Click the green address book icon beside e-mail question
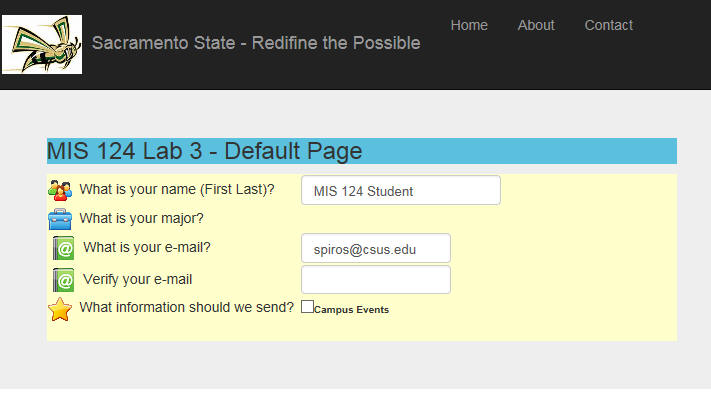Viewport: 711px width, 396px height. tap(63, 248)
